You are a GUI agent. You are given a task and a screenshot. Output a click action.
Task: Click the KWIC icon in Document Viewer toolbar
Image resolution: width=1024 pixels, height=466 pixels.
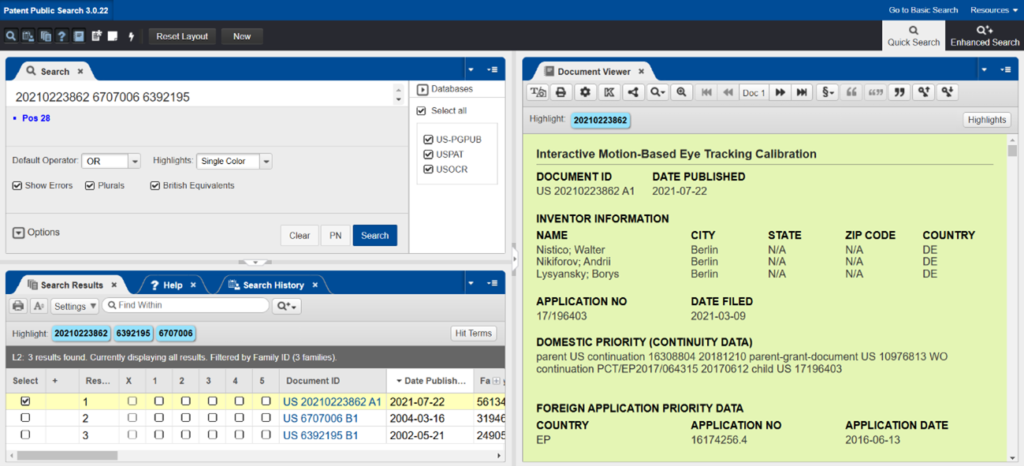(609, 93)
